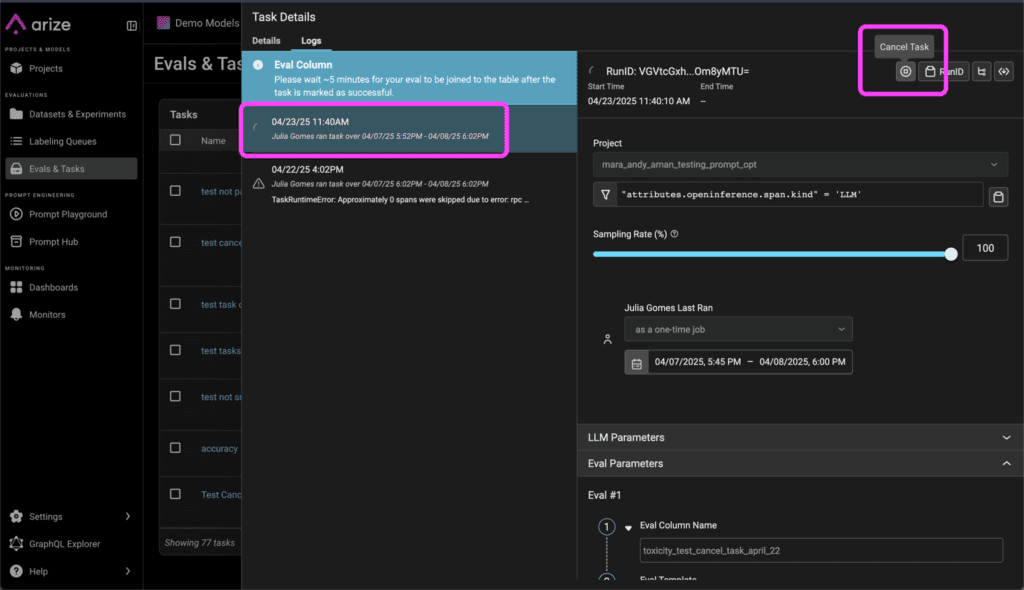Click the code icon in run header
This screenshot has height=590, width=1024.
[1005, 71]
